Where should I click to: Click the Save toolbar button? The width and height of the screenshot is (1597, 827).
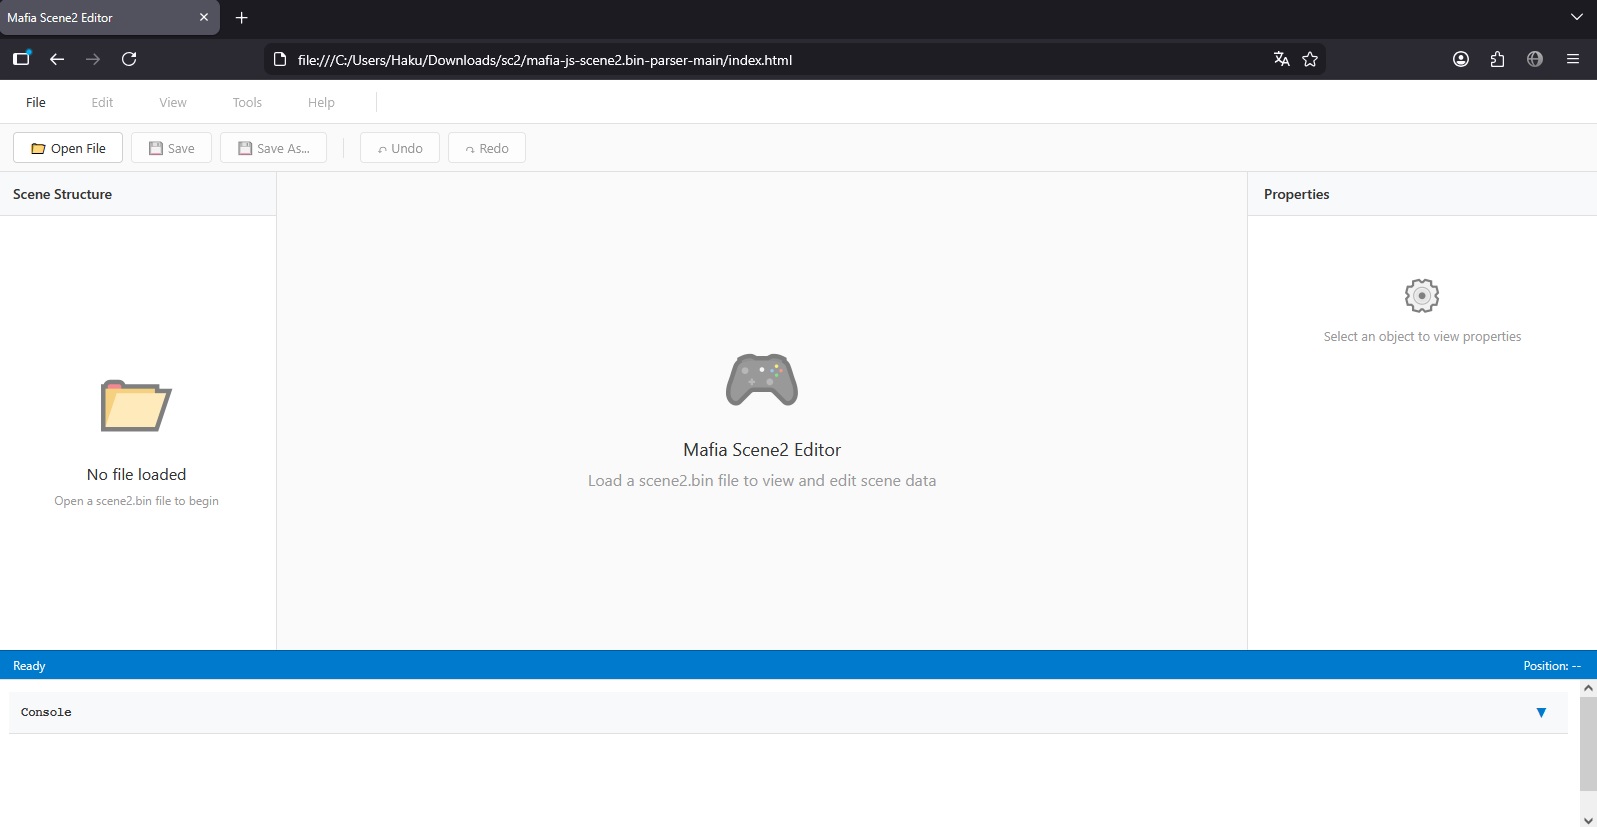[x=171, y=148]
